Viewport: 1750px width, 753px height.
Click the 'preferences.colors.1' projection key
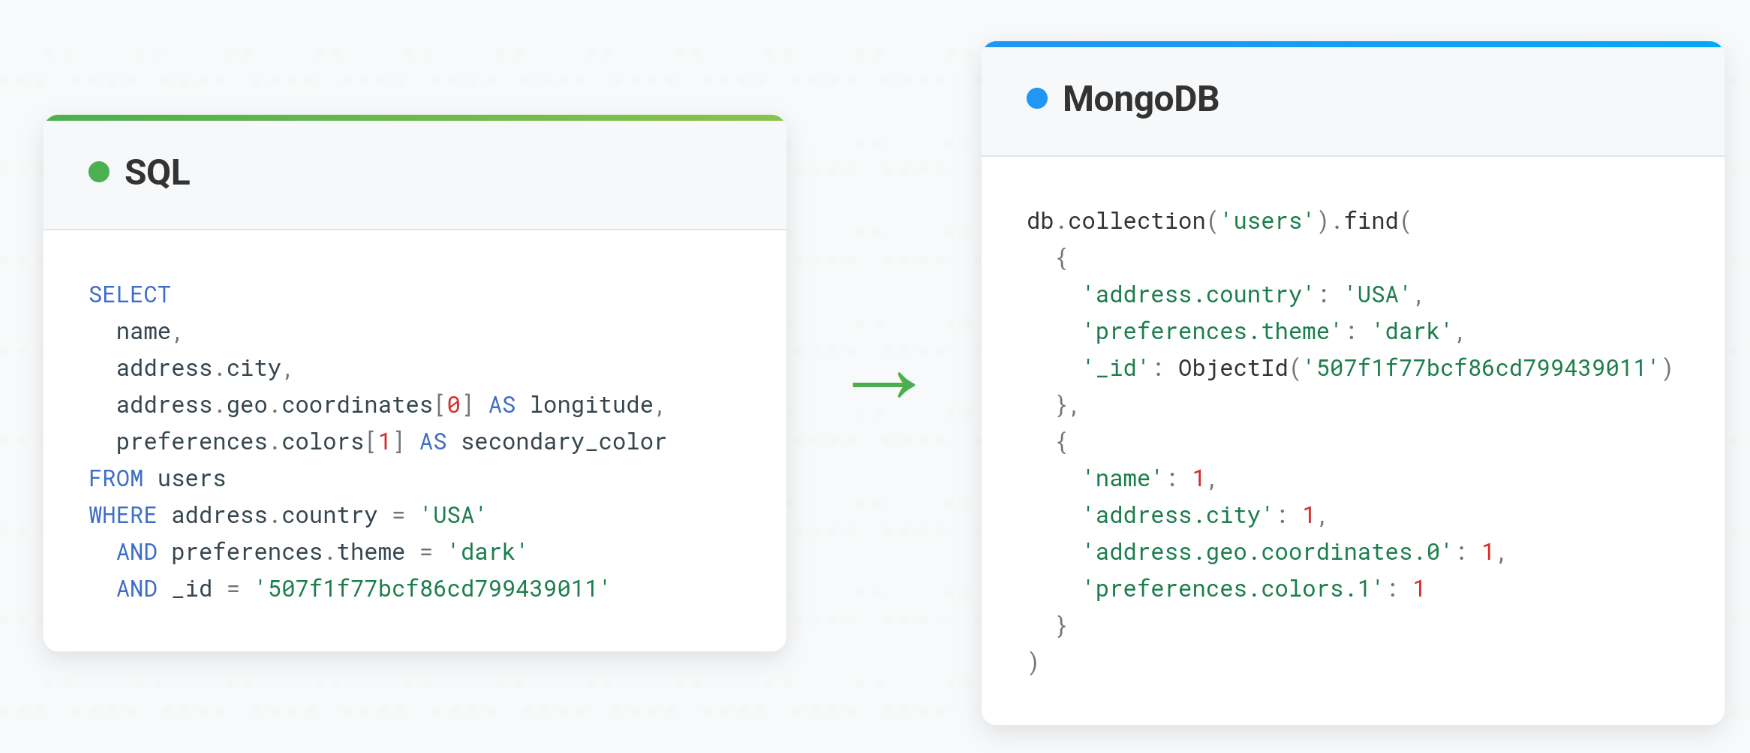[1233, 589]
